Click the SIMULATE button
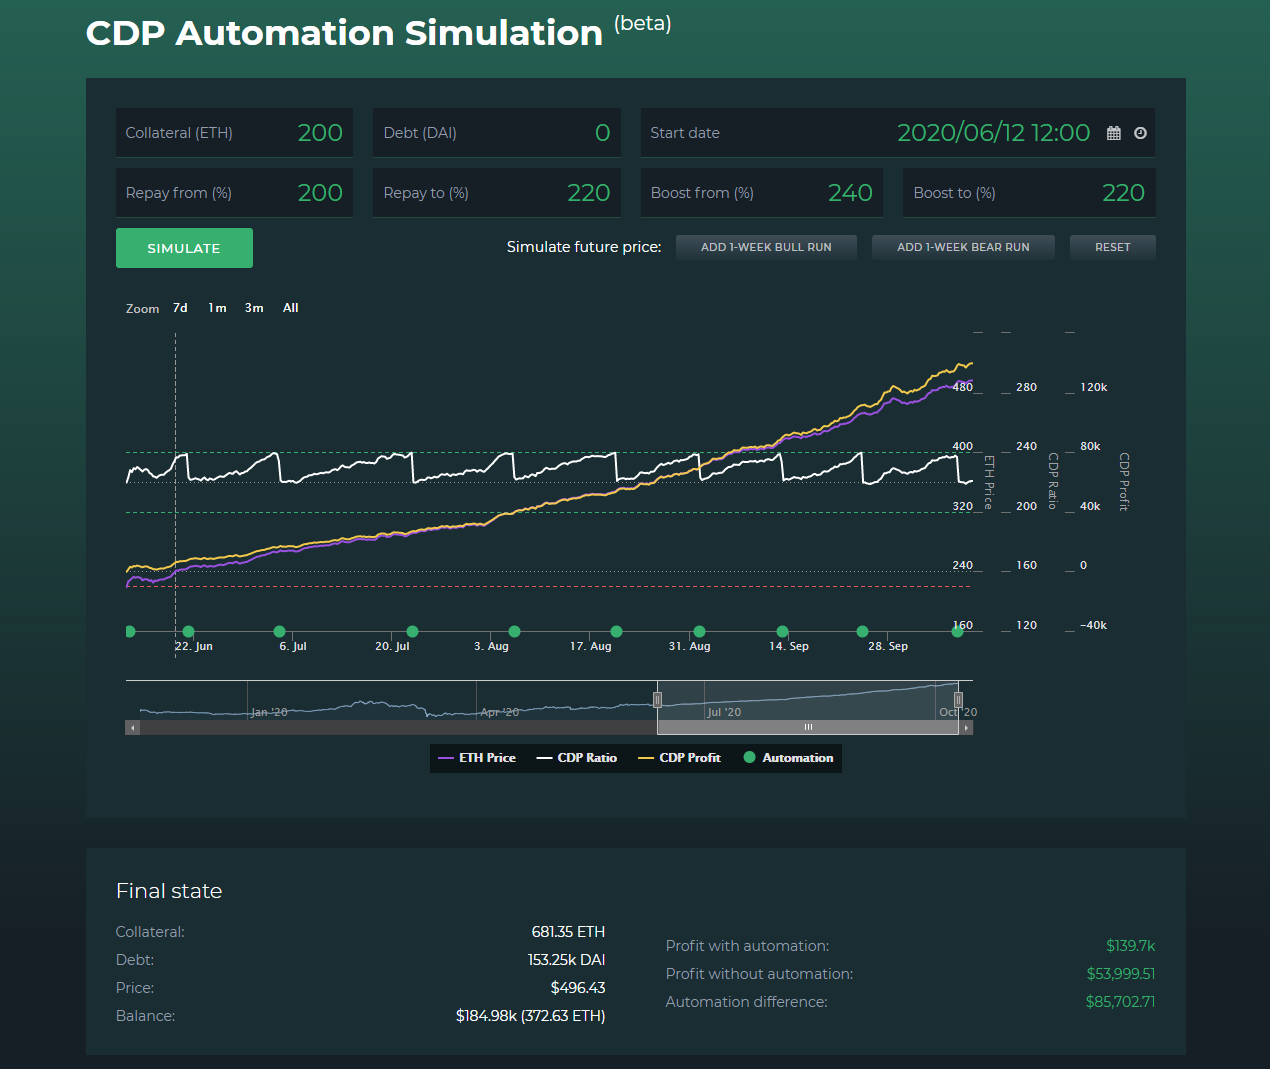This screenshot has height=1069, width=1270. click(x=184, y=247)
